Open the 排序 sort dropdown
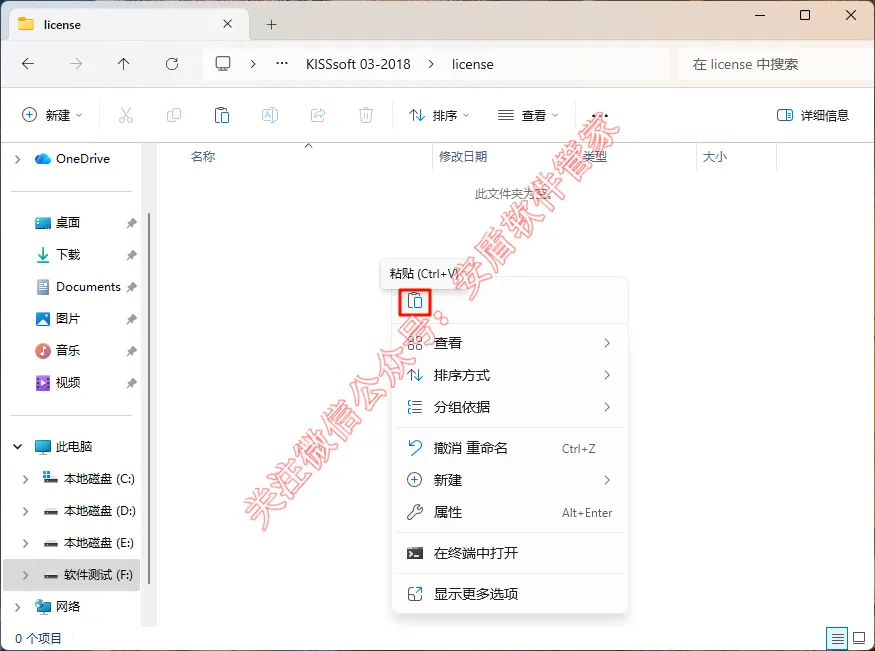The width and height of the screenshot is (875, 651). pos(440,115)
